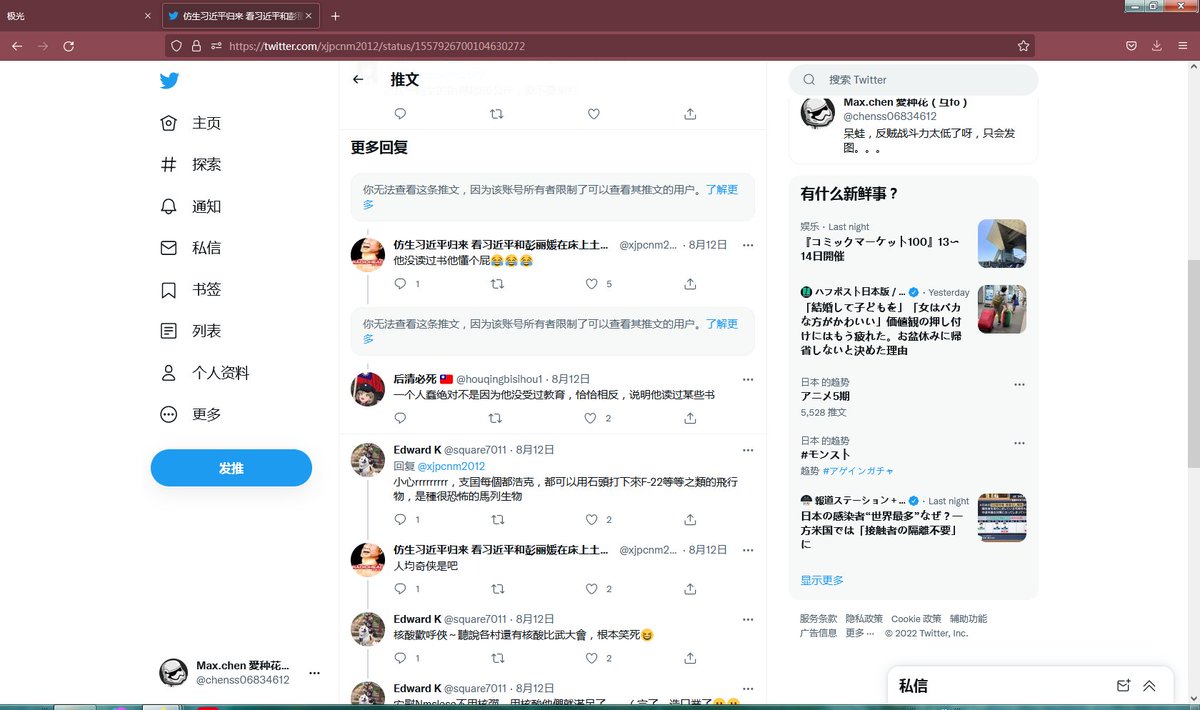Open 报道ステーション news thumbnail
This screenshot has height=710, width=1200.
(1002, 517)
